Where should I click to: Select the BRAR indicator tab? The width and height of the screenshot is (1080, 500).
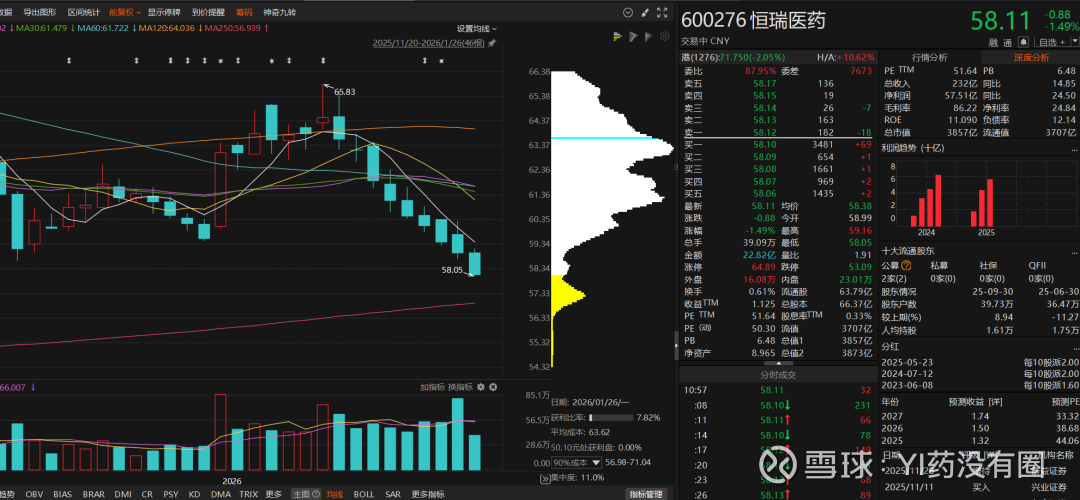(94, 494)
